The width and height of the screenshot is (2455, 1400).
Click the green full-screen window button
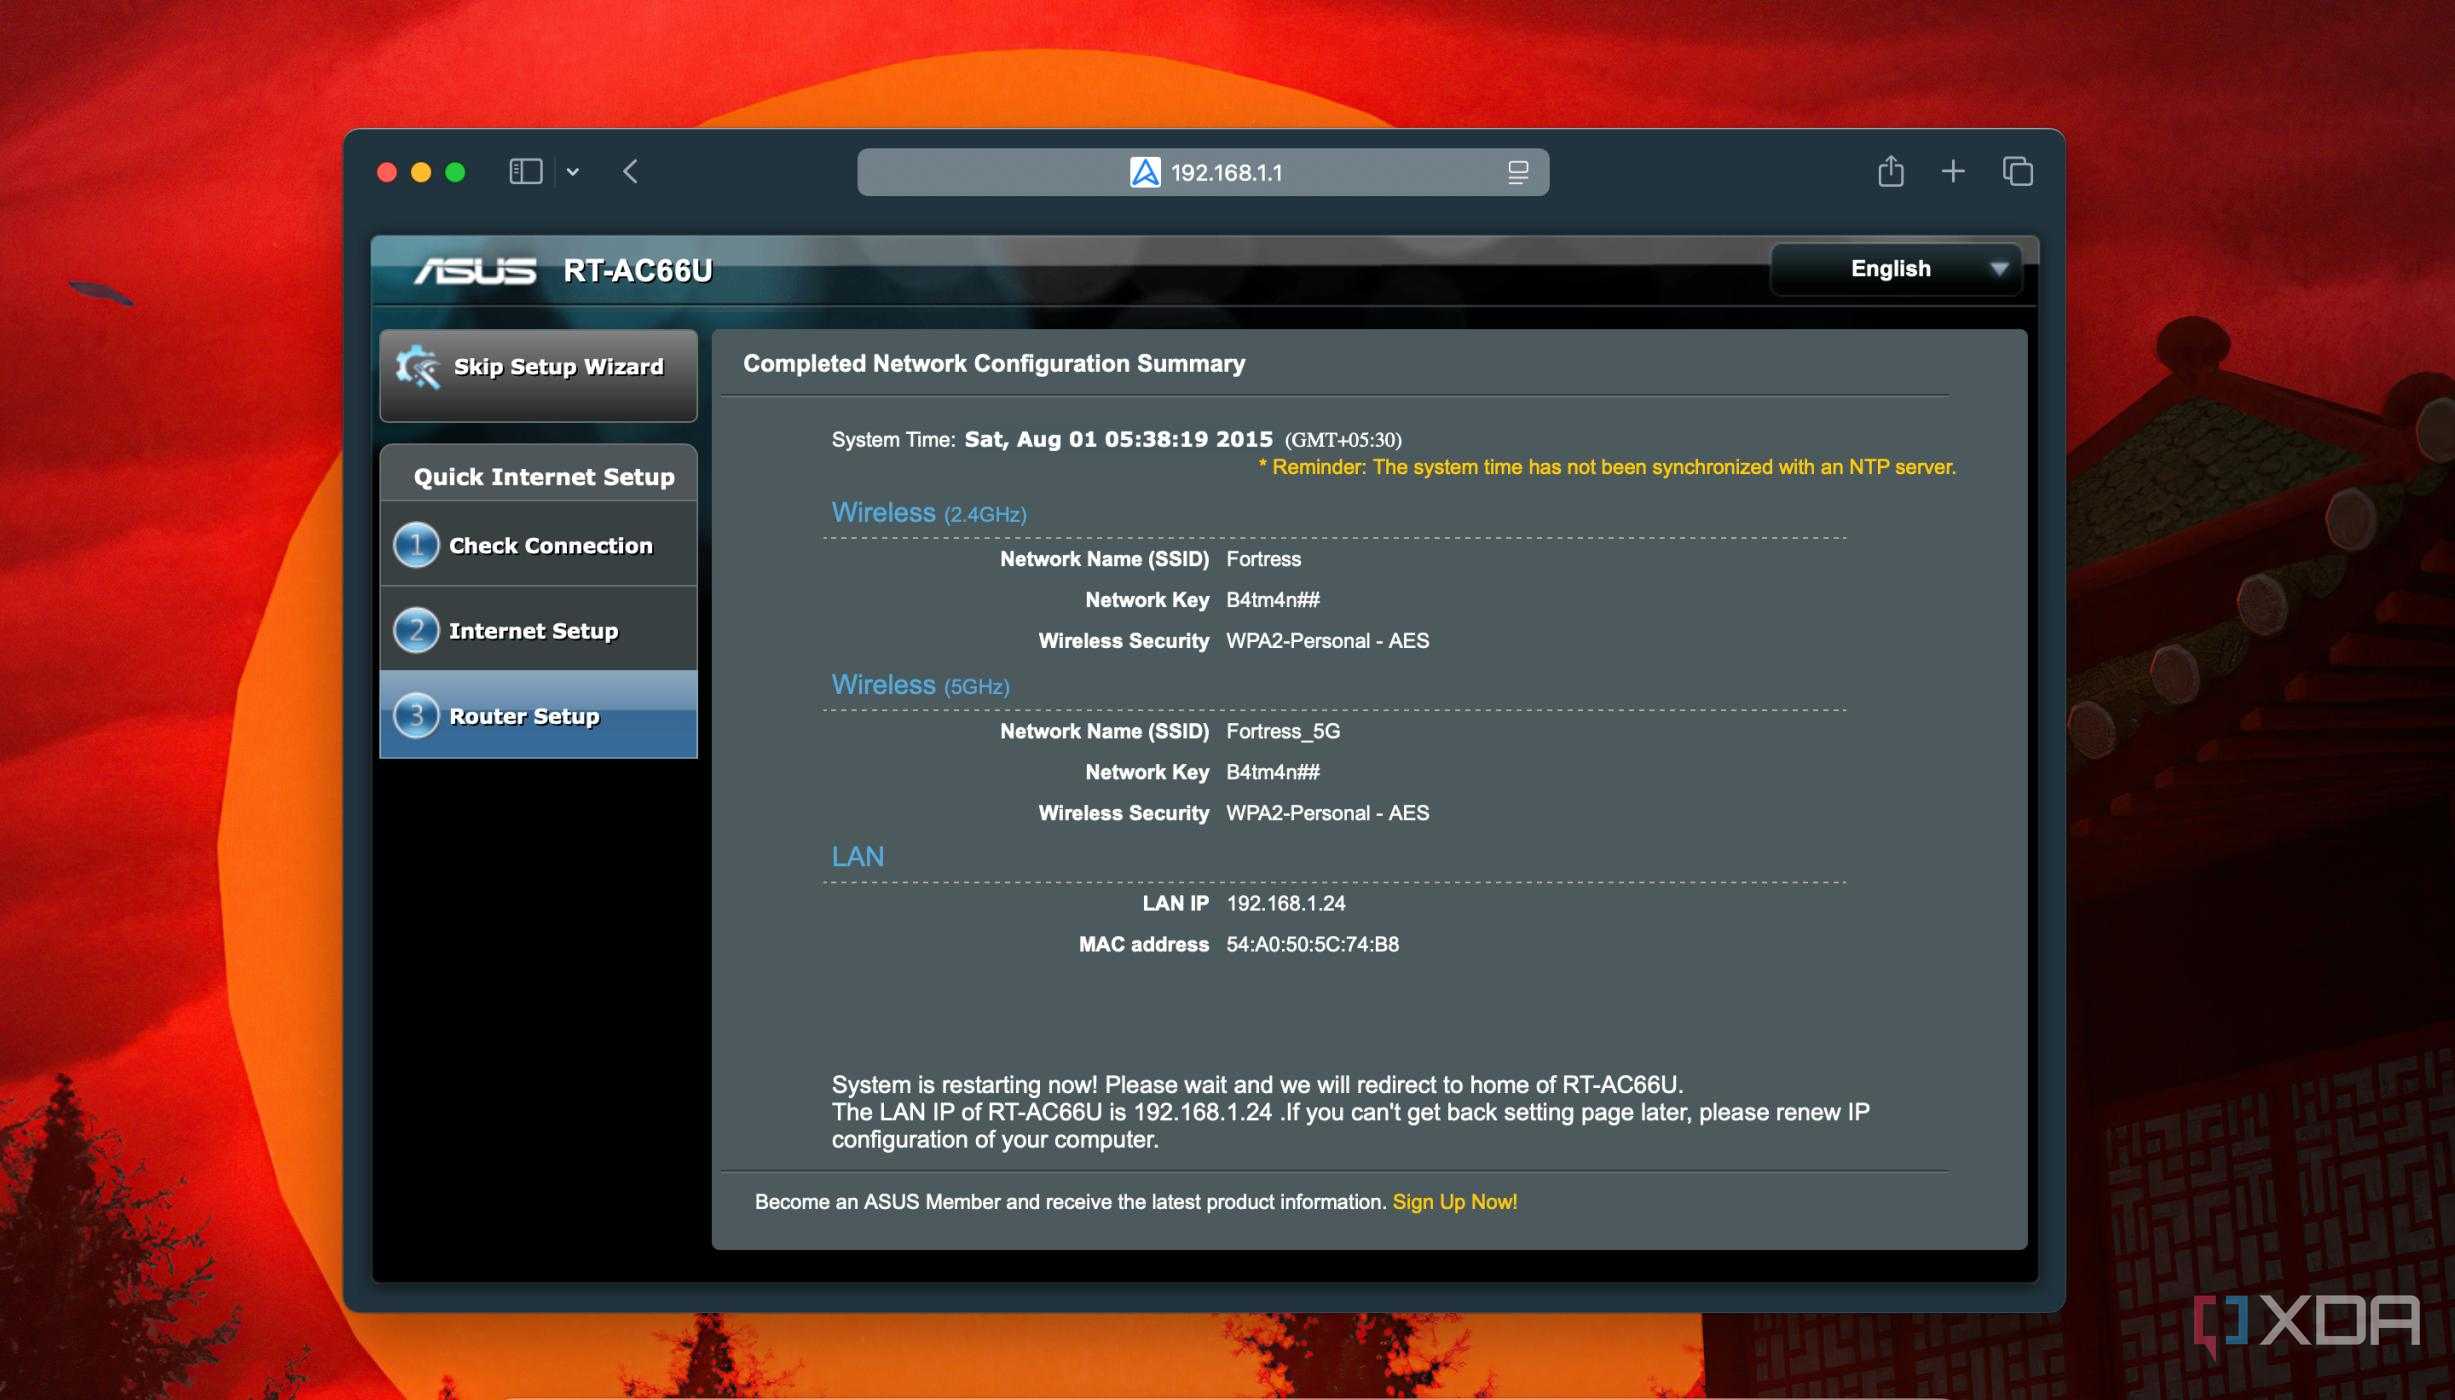tap(455, 172)
